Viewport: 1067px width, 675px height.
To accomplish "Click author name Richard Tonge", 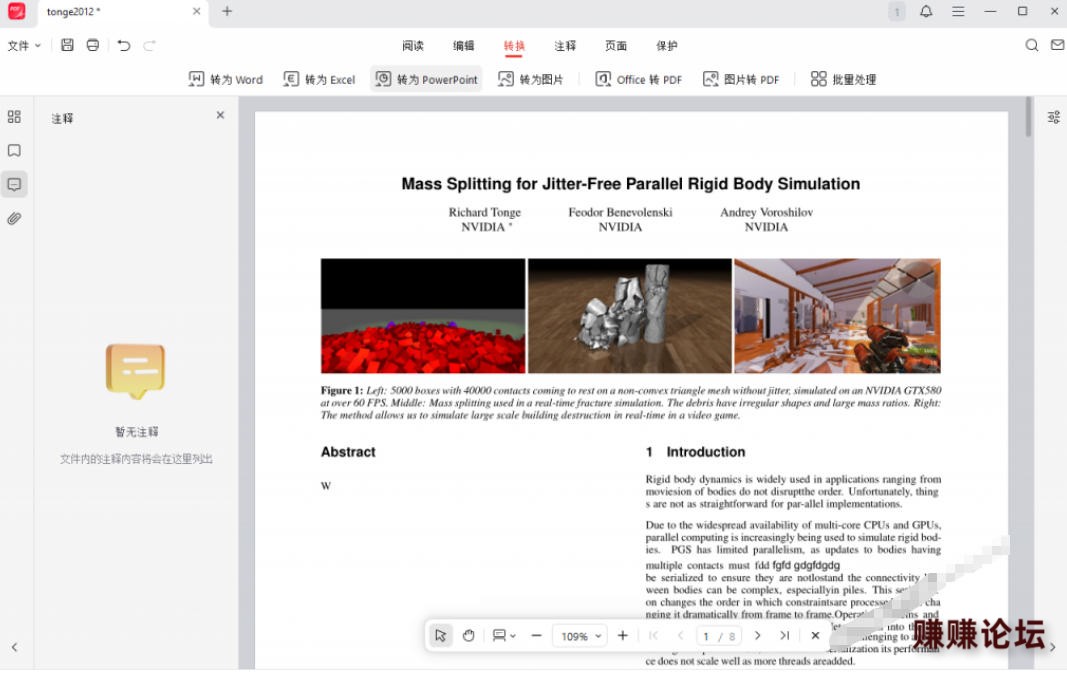I will [485, 212].
